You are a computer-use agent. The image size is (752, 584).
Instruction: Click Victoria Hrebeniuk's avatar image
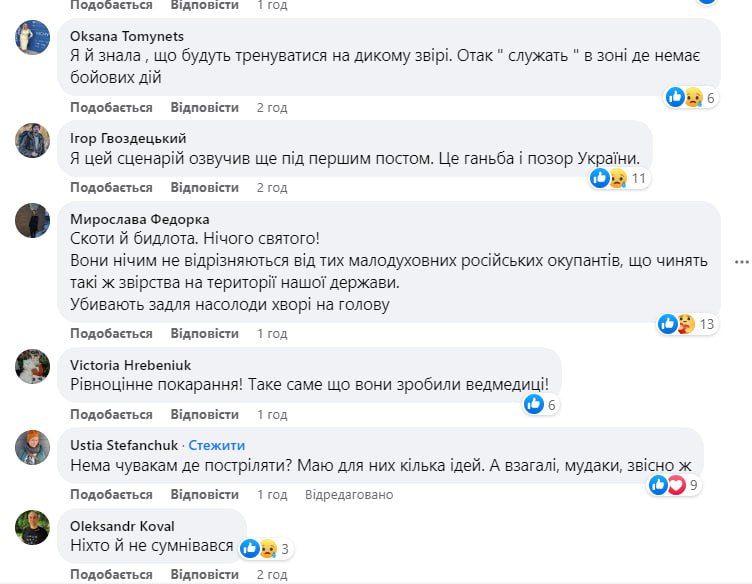tap(32, 366)
